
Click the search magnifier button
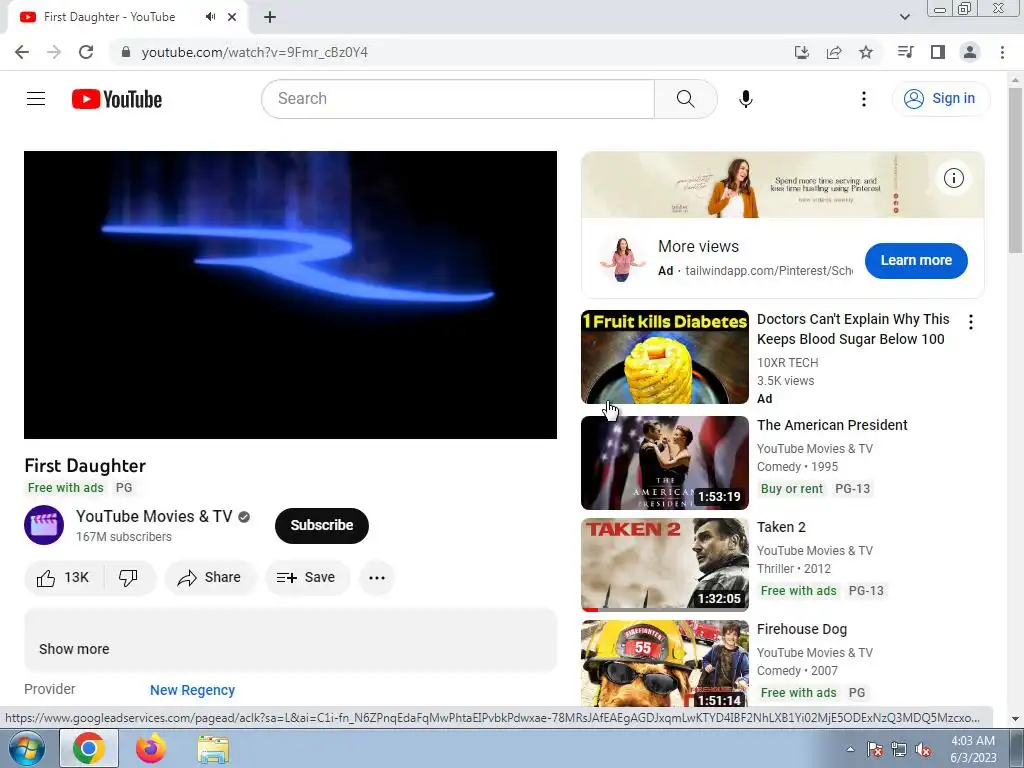[x=686, y=99]
